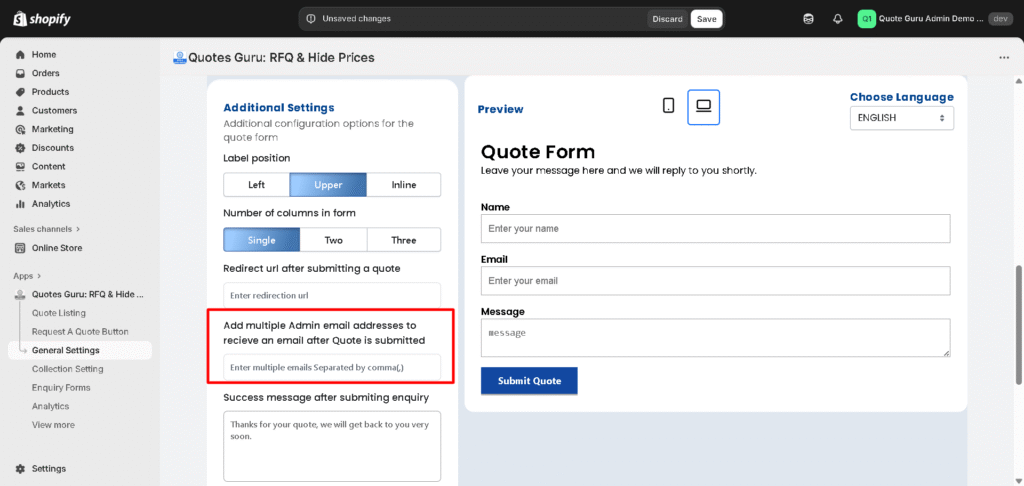Open the ENGLISH language dropdown
Image resolution: width=1024 pixels, height=486 pixels.
901,118
